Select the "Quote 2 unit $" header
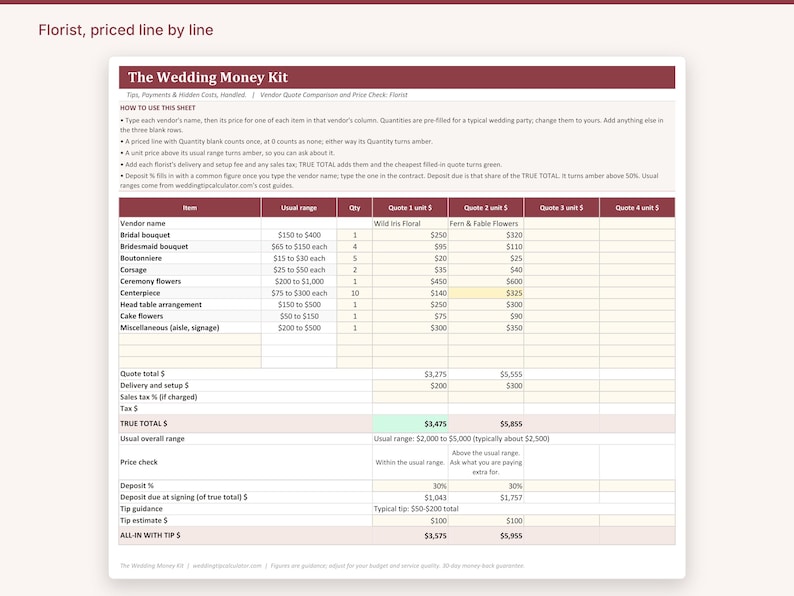This screenshot has height=596, width=794. tap(486, 208)
